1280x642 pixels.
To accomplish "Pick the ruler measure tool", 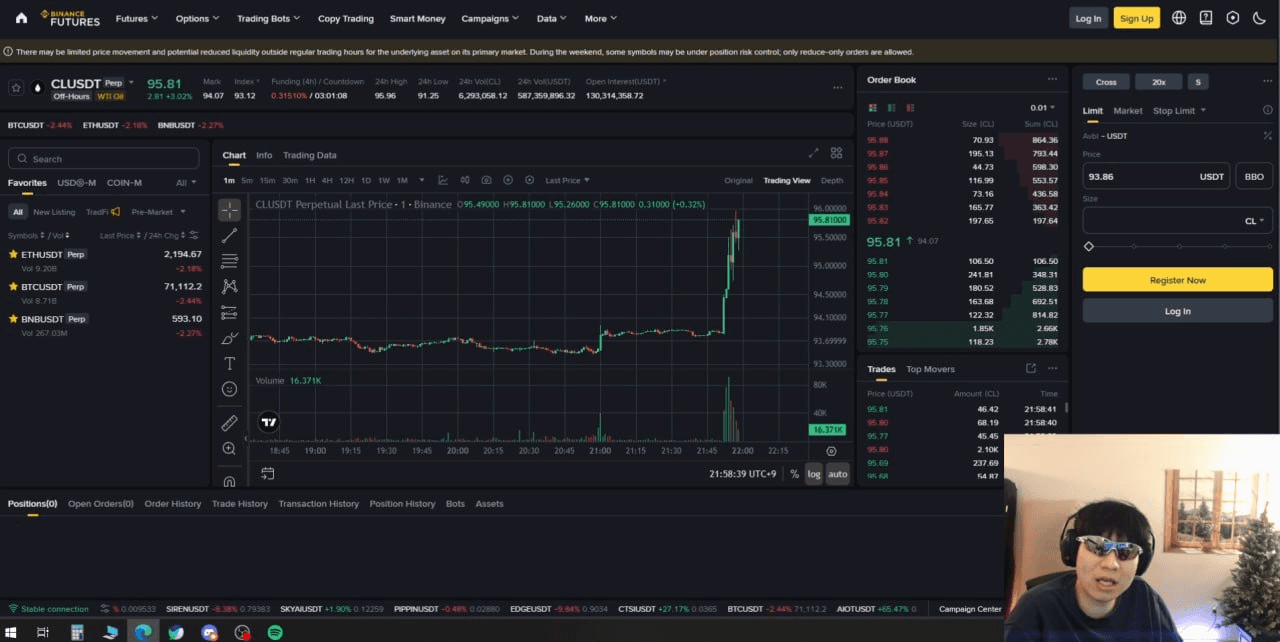I will [229, 423].
